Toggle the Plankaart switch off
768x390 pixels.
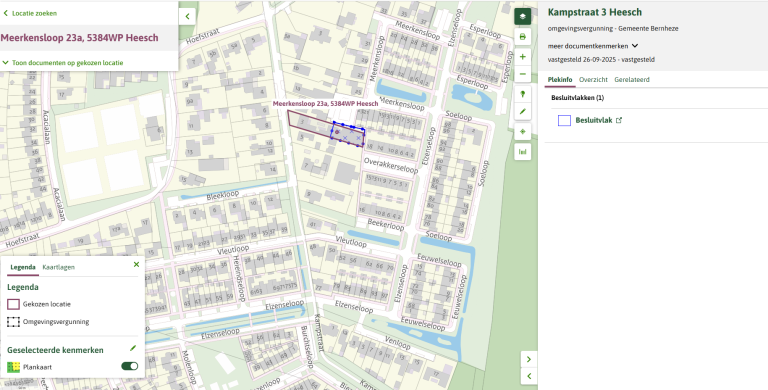point(129,366)
